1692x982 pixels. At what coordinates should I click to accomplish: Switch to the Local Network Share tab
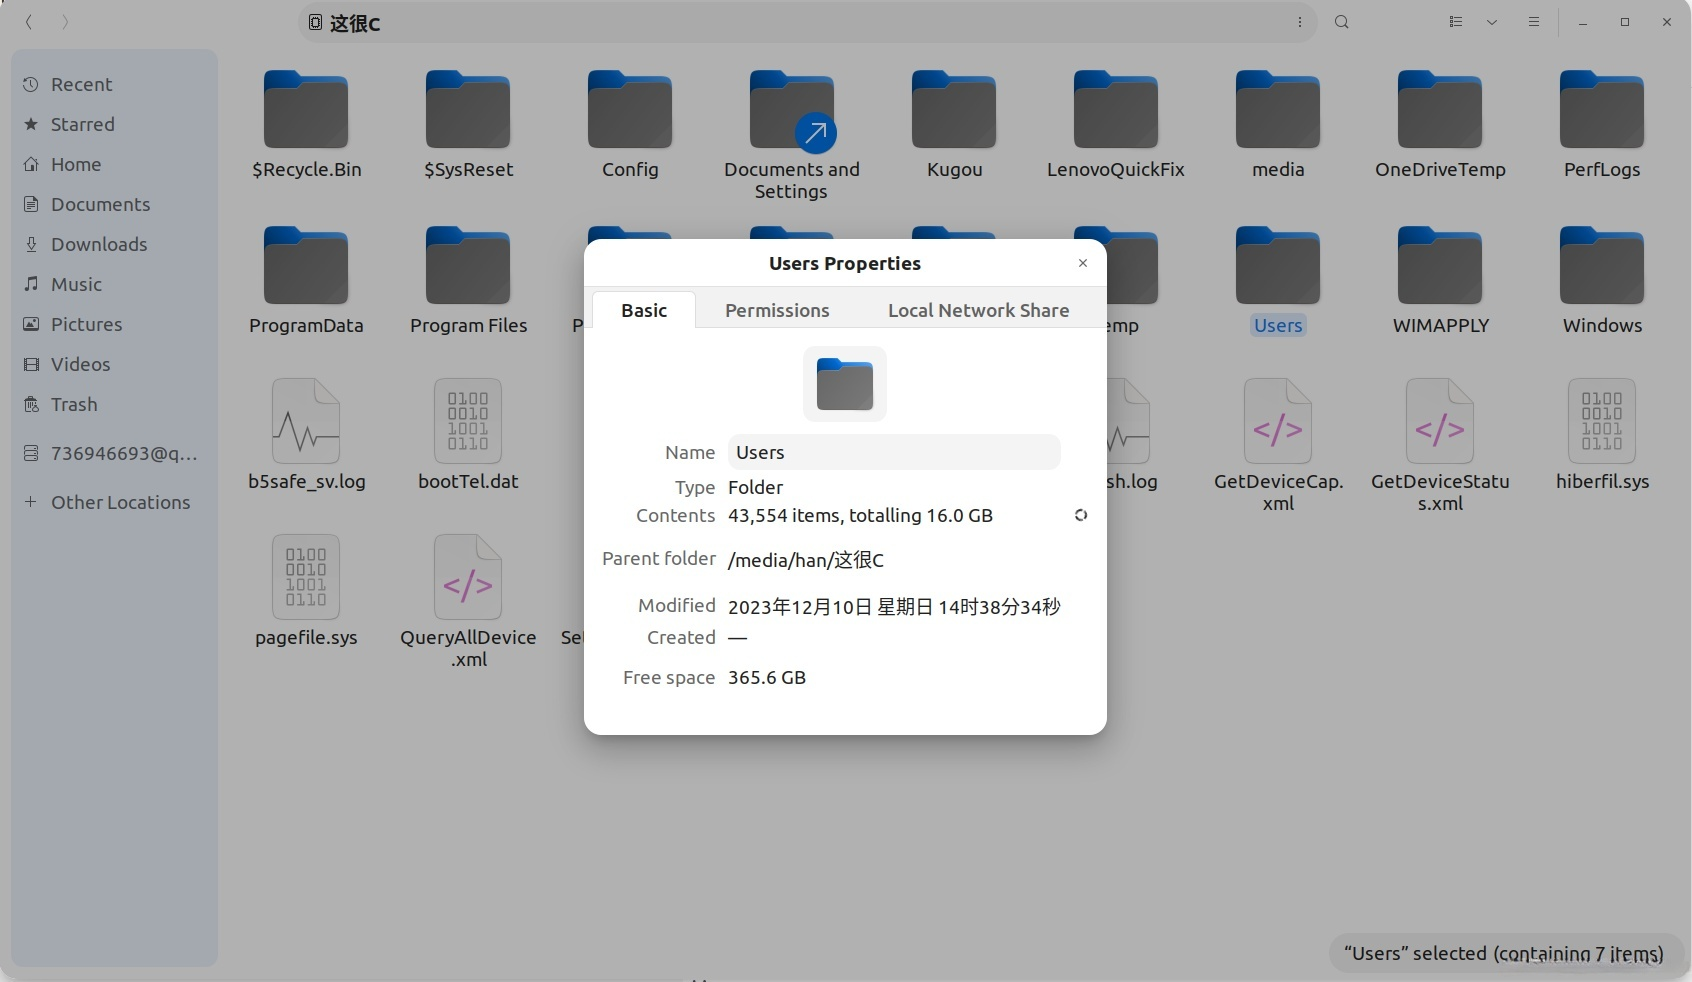pos(978,310)
